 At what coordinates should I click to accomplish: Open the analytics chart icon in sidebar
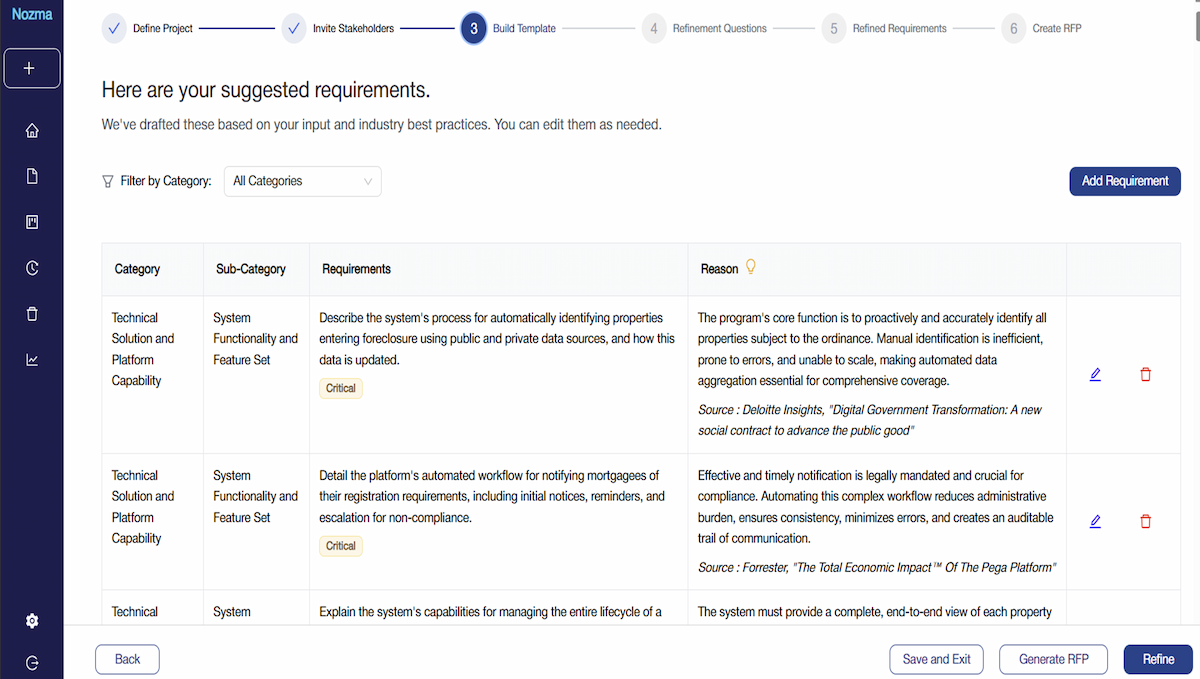pyautogui.click(x=32, y=360)
